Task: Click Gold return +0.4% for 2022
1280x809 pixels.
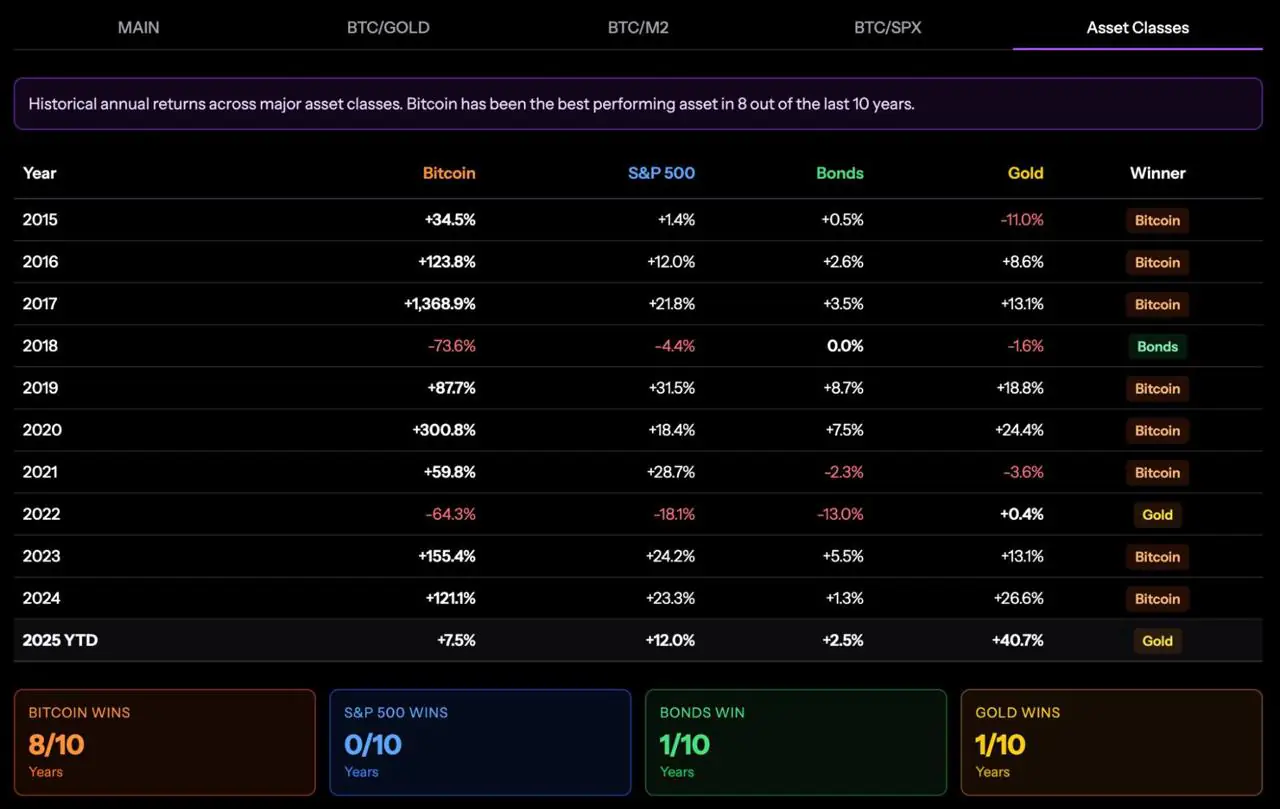Action: click(1022, 514)
